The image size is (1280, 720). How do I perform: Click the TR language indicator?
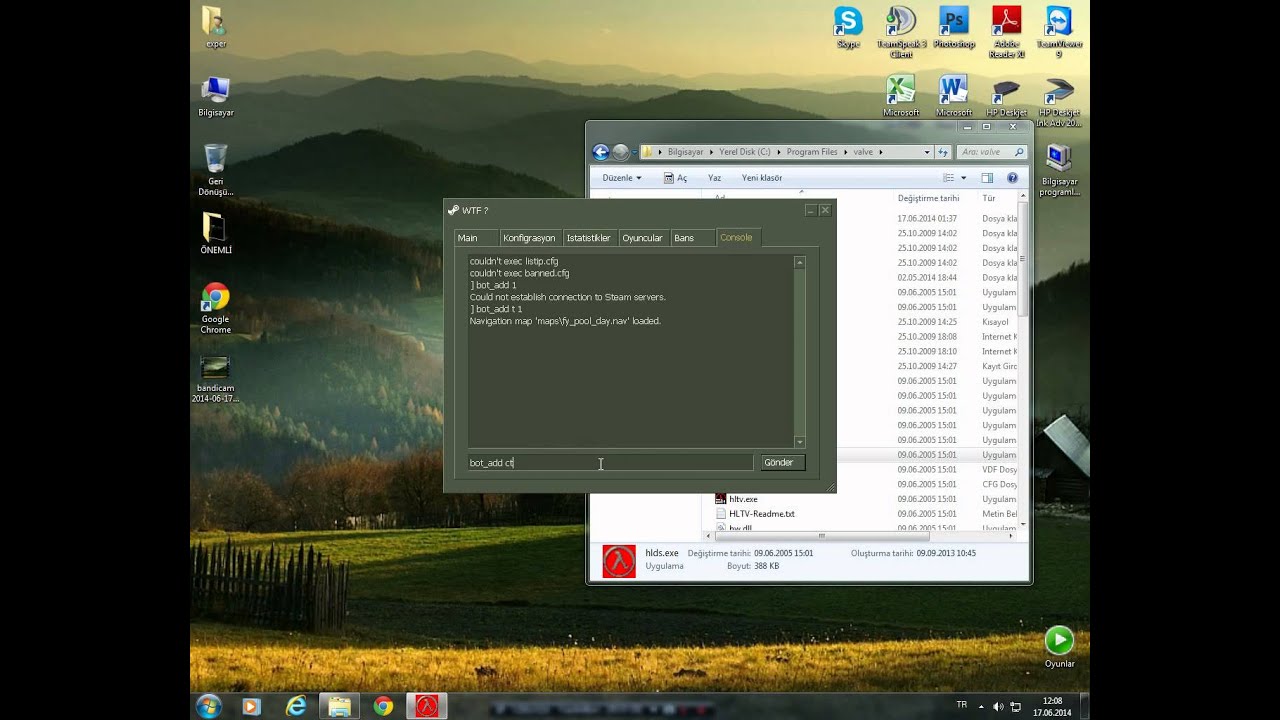click(962, 705)
